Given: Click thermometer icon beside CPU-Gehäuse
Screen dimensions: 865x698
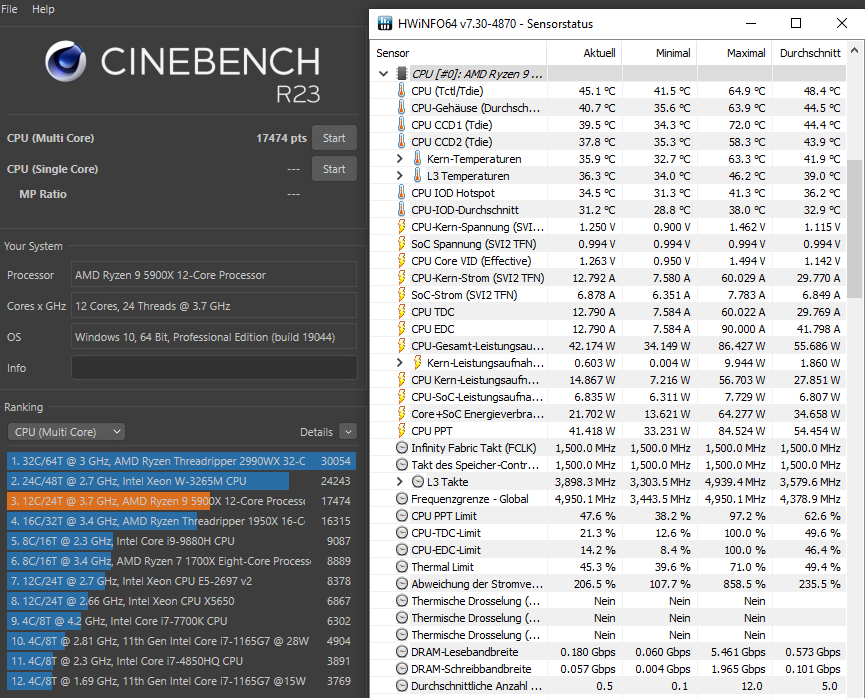Looking at the screenshot, I should click(402, 108).
